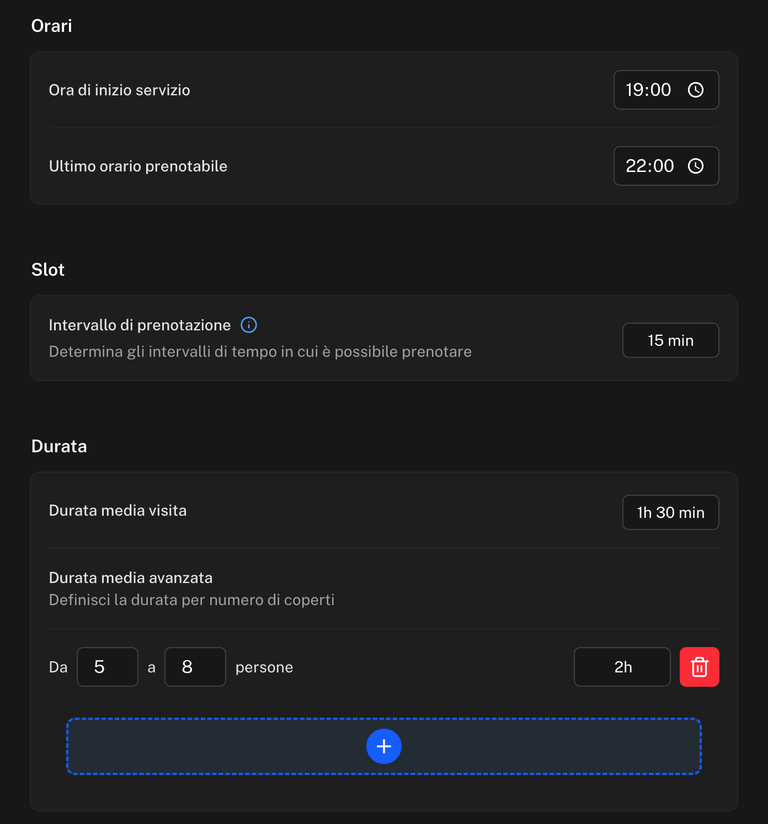Click the Intervallo di prenotazione label
This screenshot has height=824, width=768.
(x=139, y=325)
